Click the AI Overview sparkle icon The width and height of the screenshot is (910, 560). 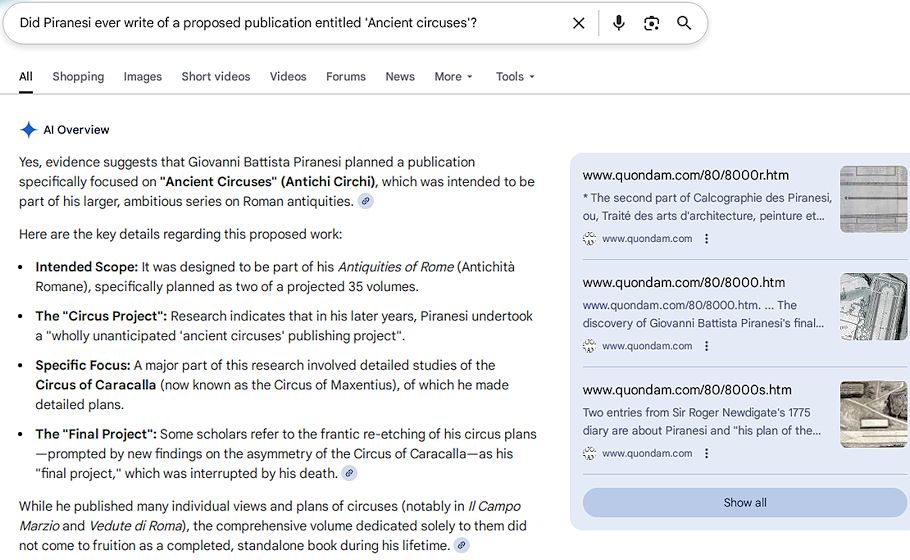(29, 130)
